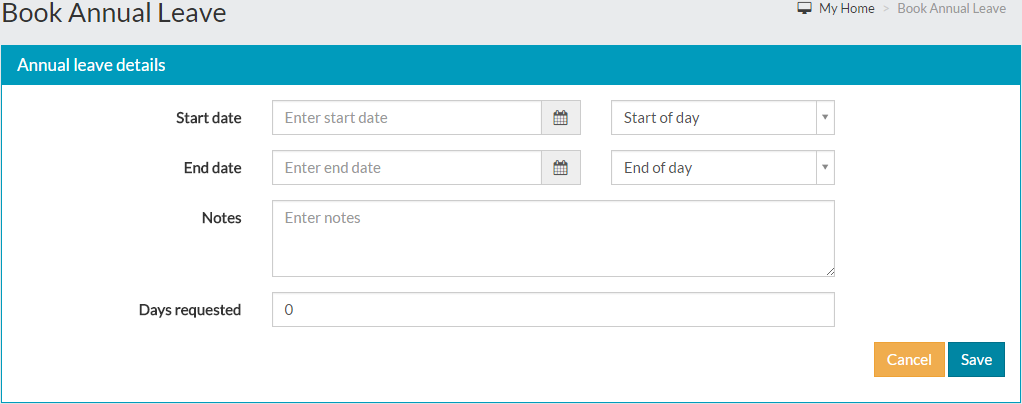The height and width of the screenshot is (404, 1022).
Task: Expand the Start of day dropdown
Action: coord(722,118)
